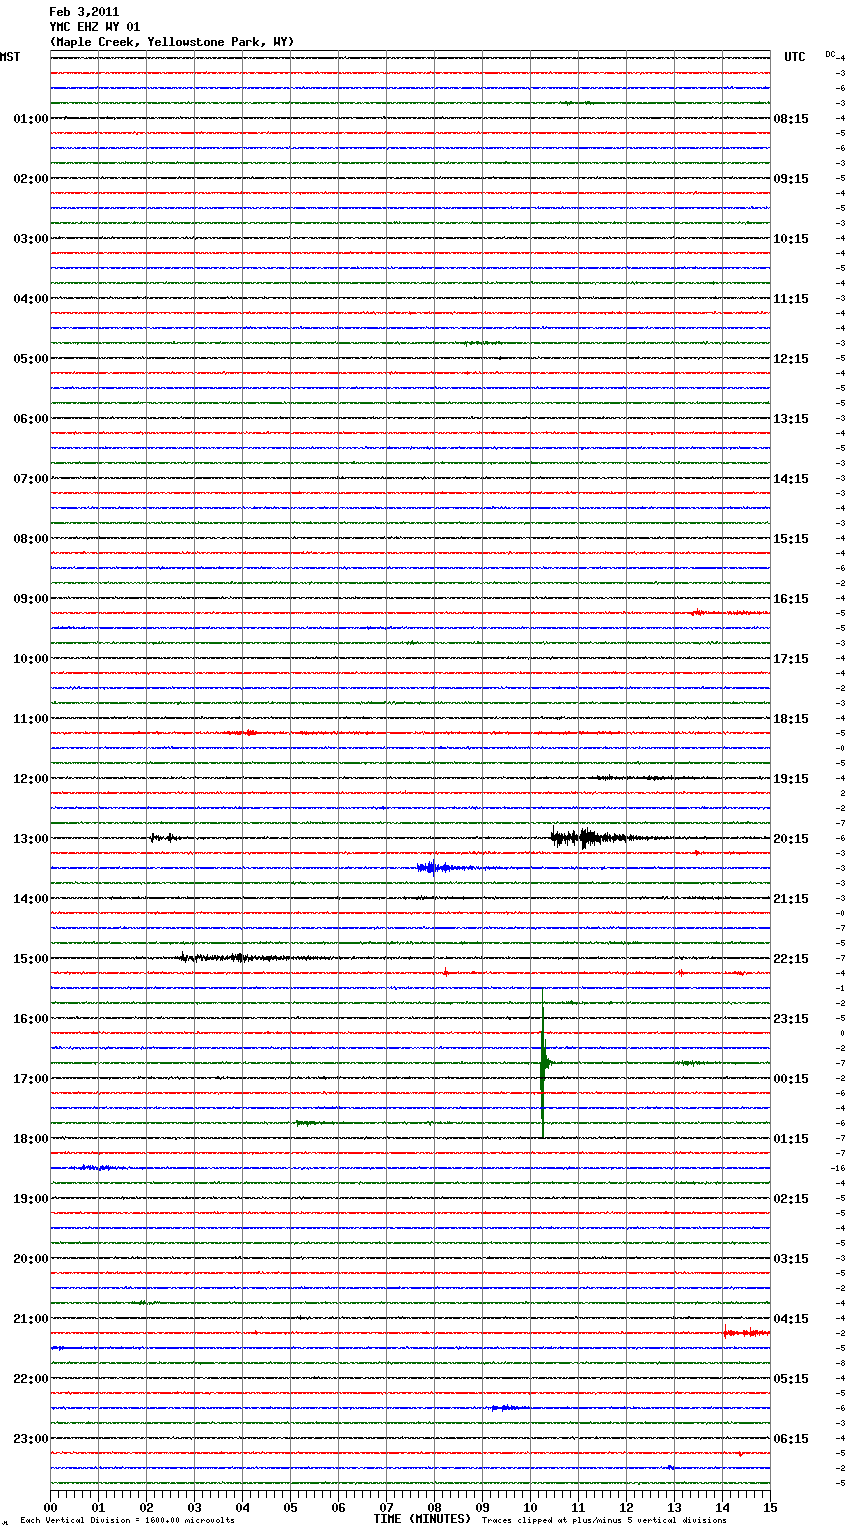Image resolution: width=850 pixels, height=1534 pixels.
Task: Select the 20:00 MST time label
Action: tap(31, 1259)
